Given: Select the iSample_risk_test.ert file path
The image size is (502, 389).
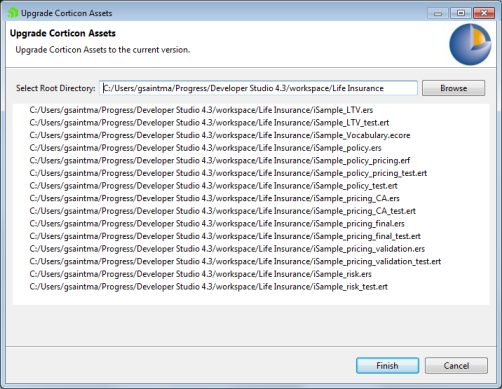Looking at the screenshot, I should pos(208,287).
